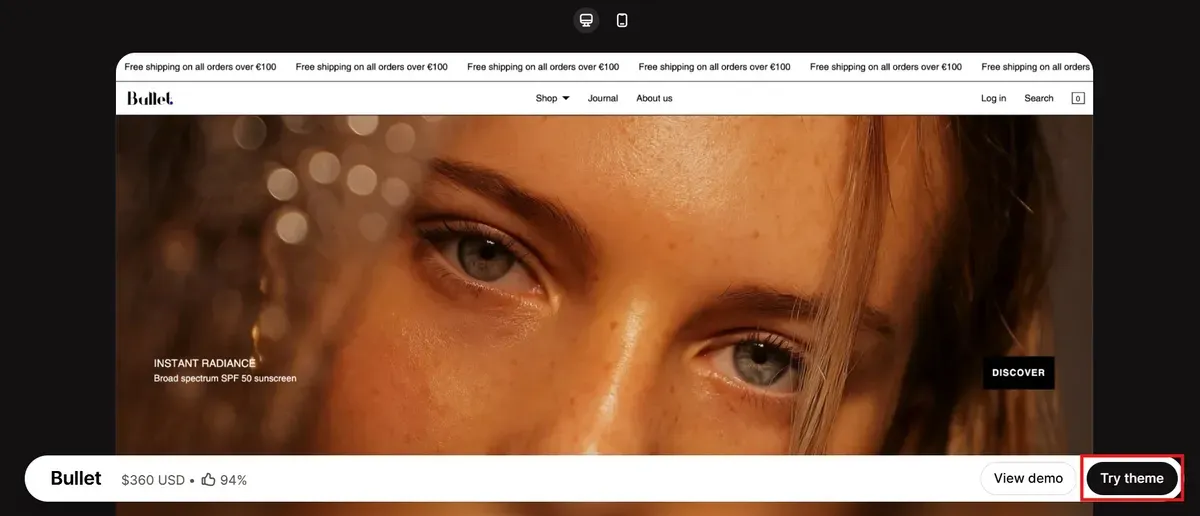Open the cart icon showing 0
The width and height of the screenshot is (1200, 516).
pos(1078,98)
